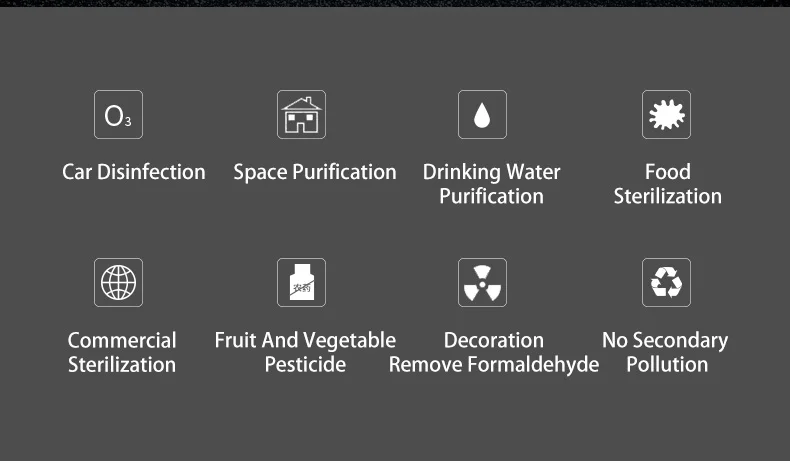Screen dimensions: 790x463
Task: Click the Car Disinfection label
Action: click(x=134, y=172)
